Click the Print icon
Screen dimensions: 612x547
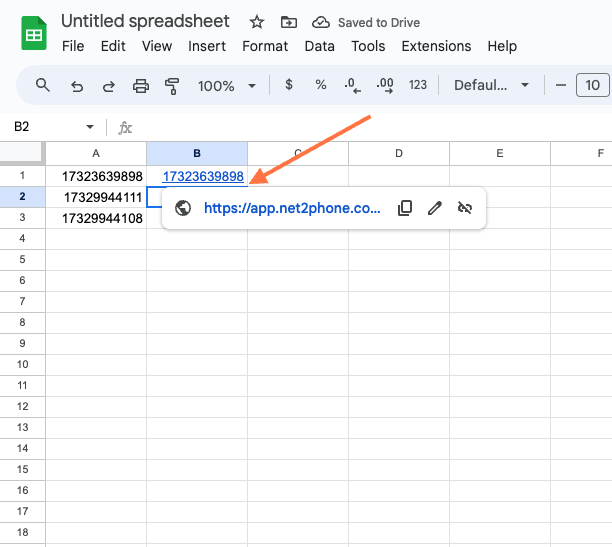pos(141,86)
